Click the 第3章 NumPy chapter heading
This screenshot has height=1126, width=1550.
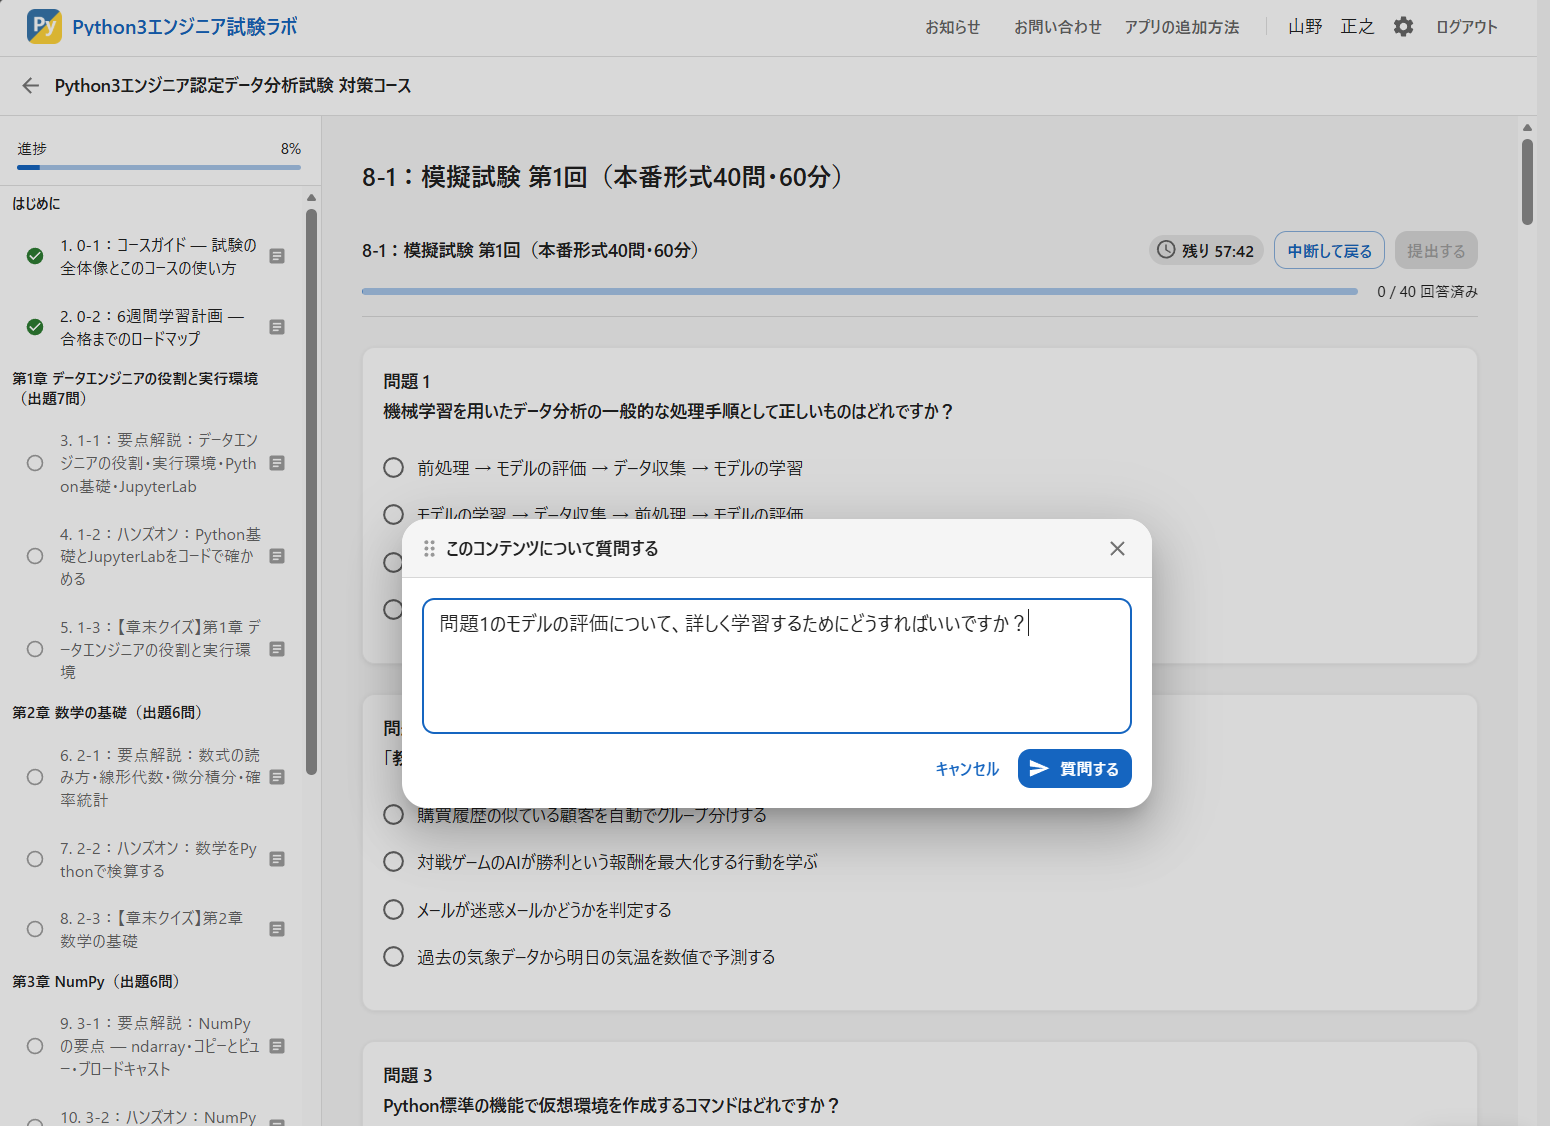99,981
